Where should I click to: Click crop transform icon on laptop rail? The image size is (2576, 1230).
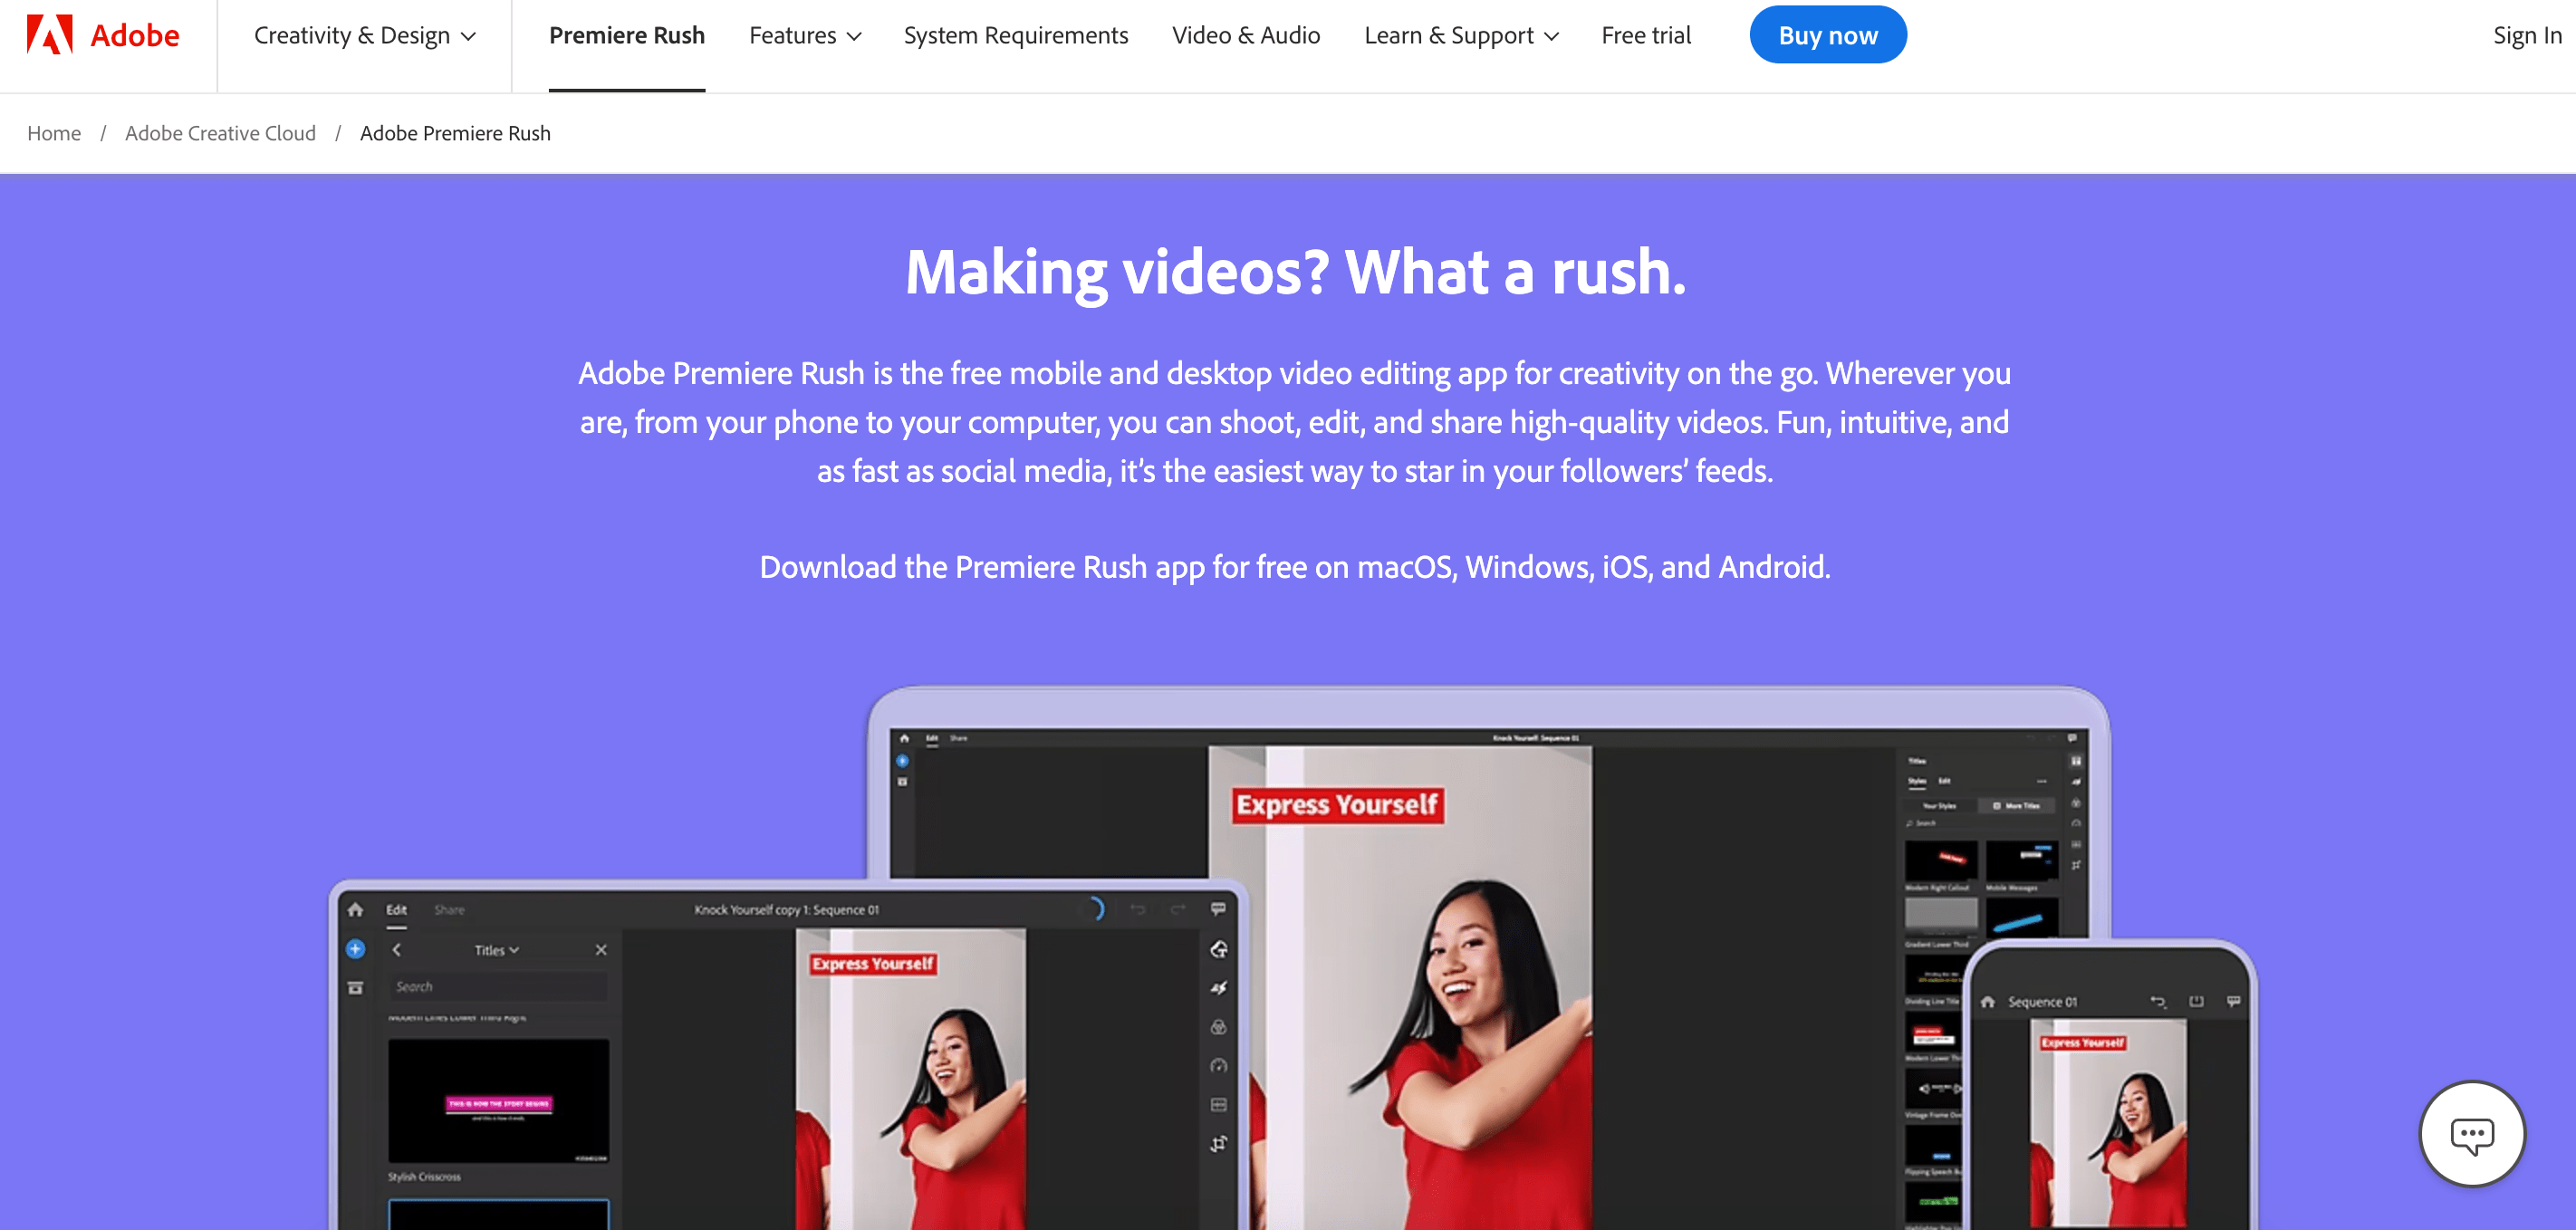2076,865
